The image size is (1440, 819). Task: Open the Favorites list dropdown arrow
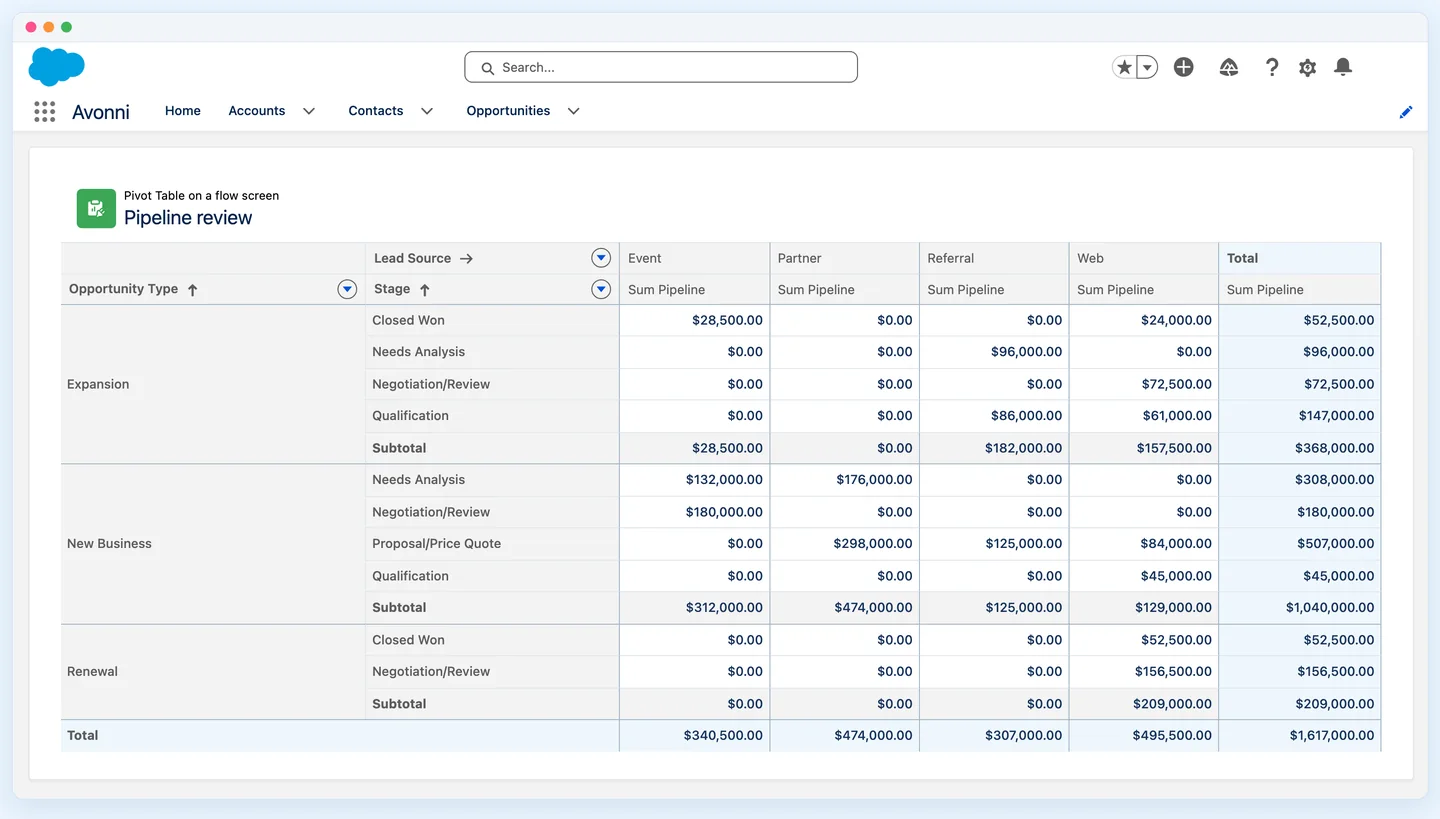point(1147,67)
